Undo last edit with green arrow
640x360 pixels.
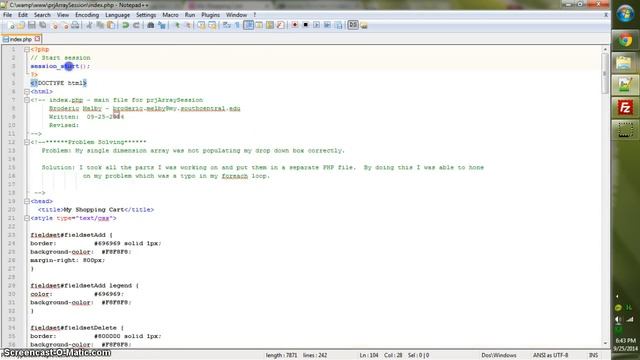click(x=126, y=25)
